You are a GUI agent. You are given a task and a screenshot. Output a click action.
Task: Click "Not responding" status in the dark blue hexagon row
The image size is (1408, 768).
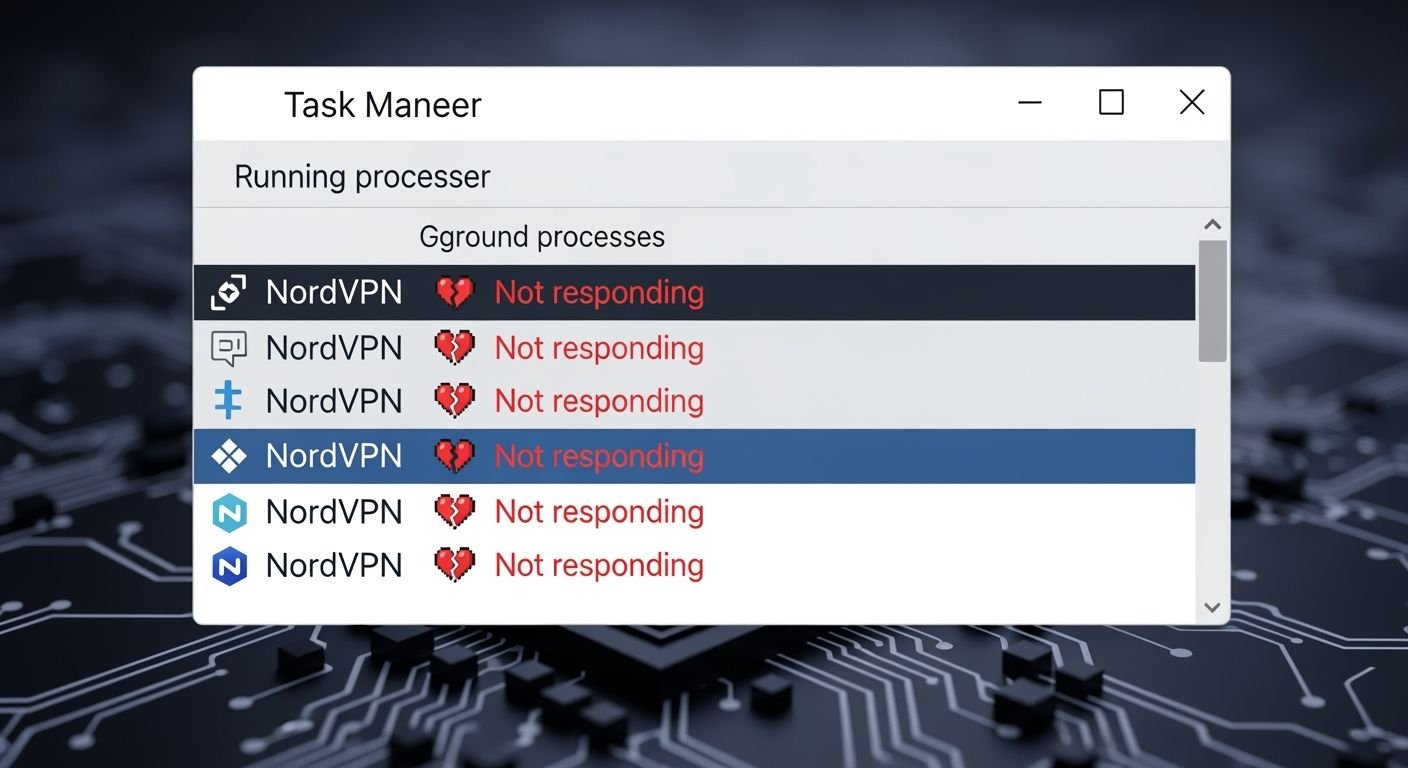click(599, 565)
